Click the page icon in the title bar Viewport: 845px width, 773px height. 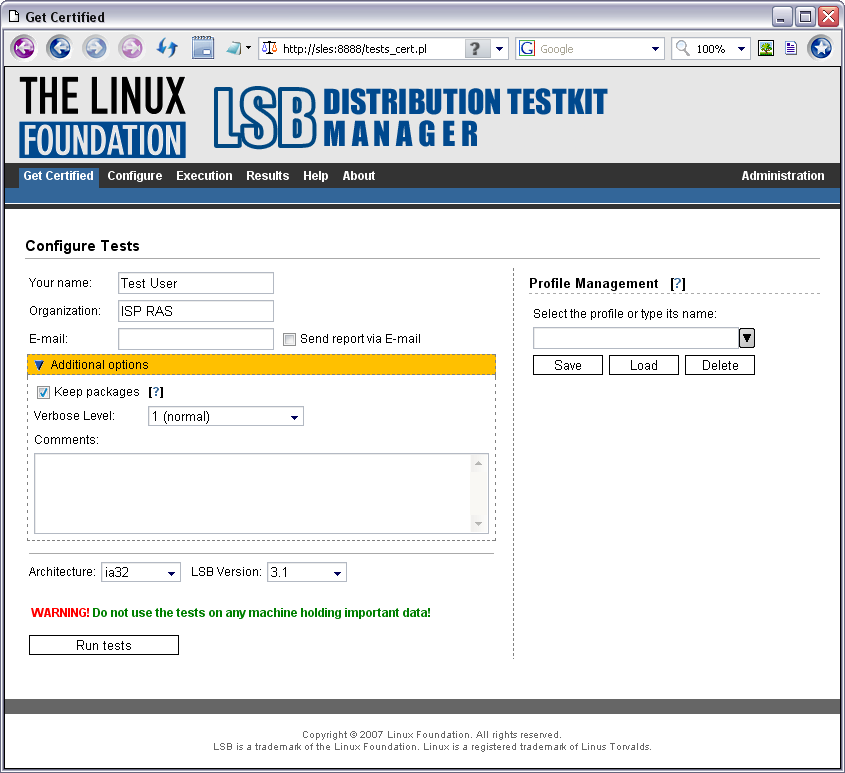(x=14, y=17)
